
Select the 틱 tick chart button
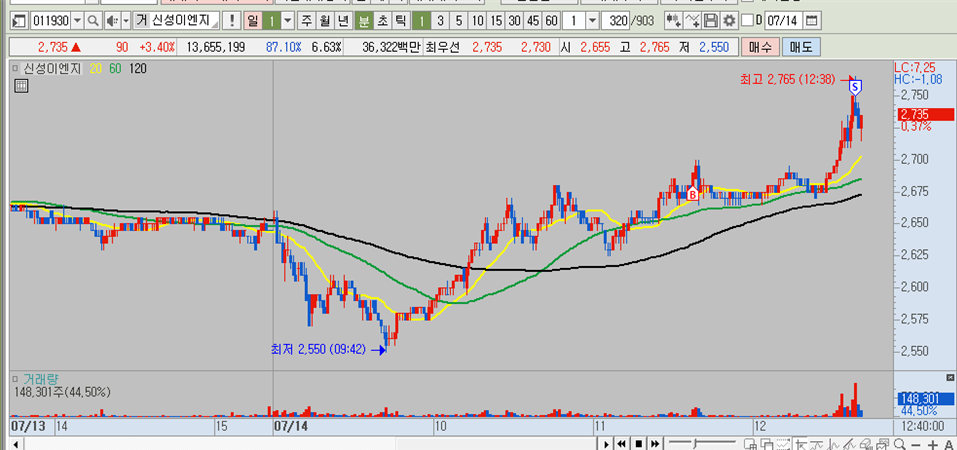click(400, 21)
